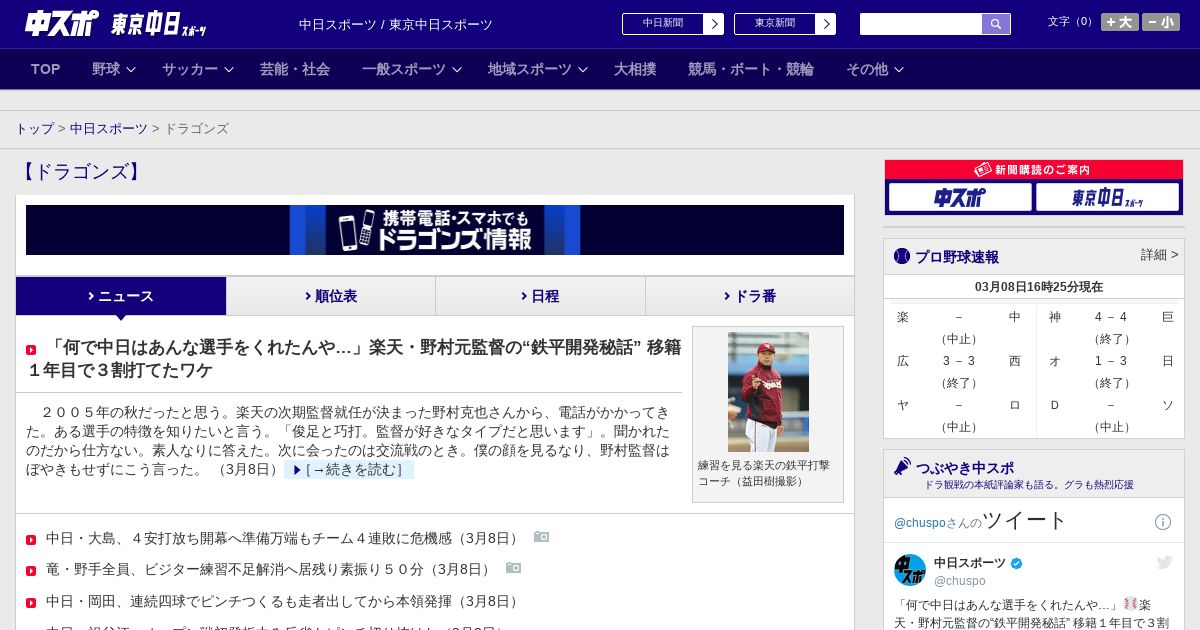Click 中日スポーツ breadcrumb link
The width and height of the screenshot is (1200, 630).
coord(109,129)
